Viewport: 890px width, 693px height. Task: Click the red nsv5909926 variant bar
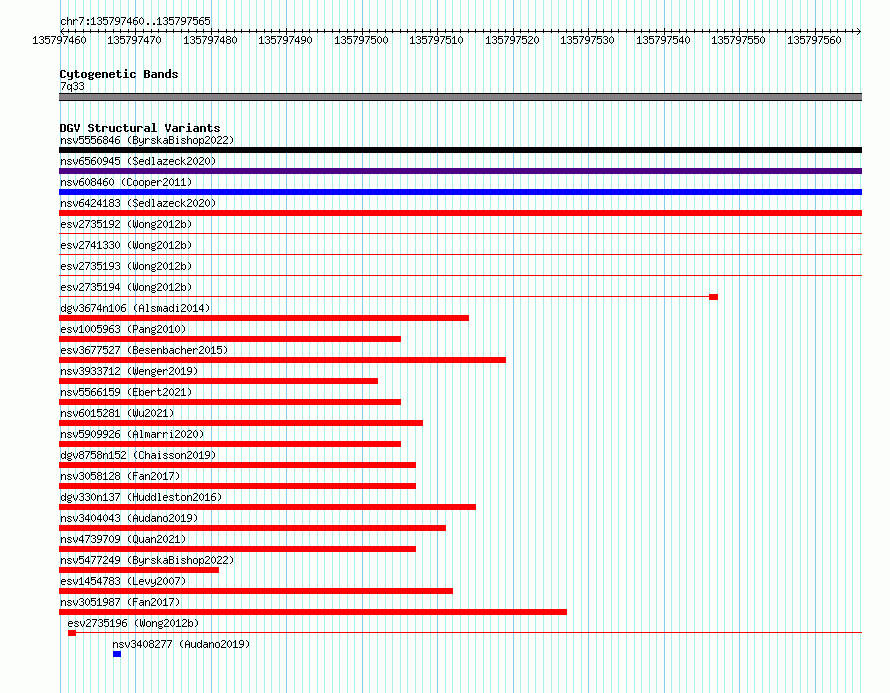(230, 444)
